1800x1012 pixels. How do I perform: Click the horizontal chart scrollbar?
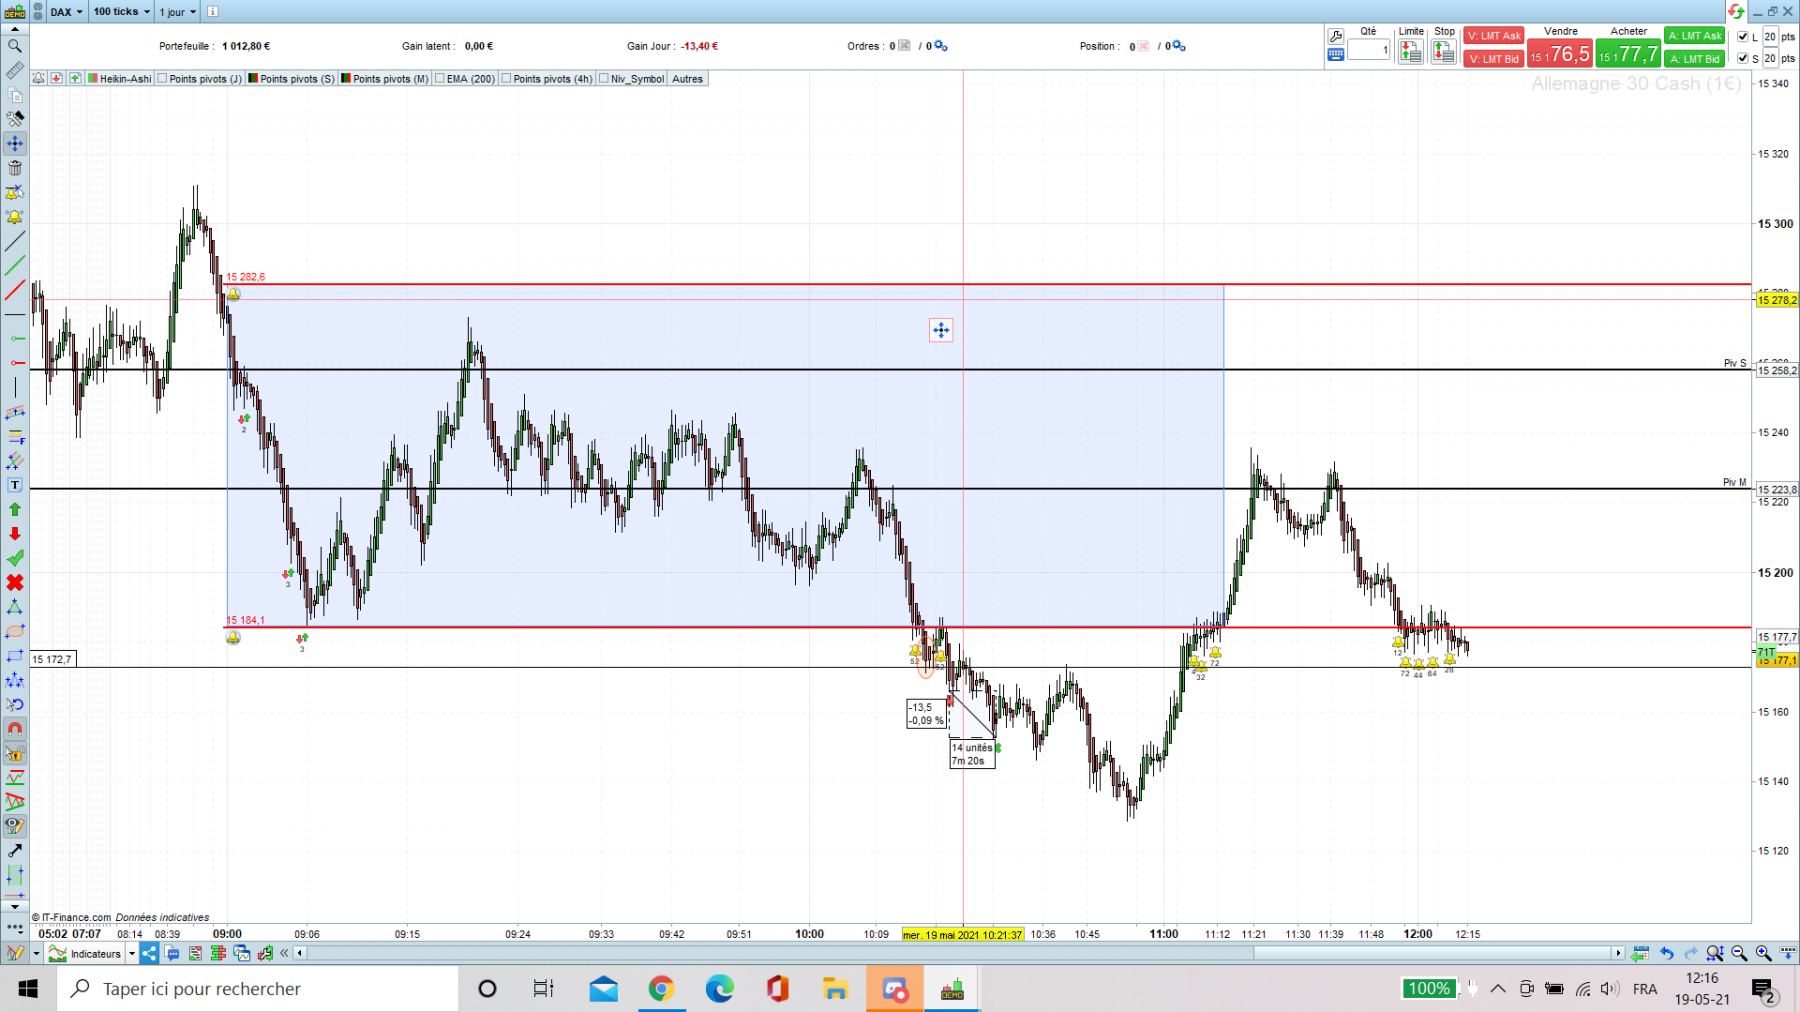pos(960,953)
